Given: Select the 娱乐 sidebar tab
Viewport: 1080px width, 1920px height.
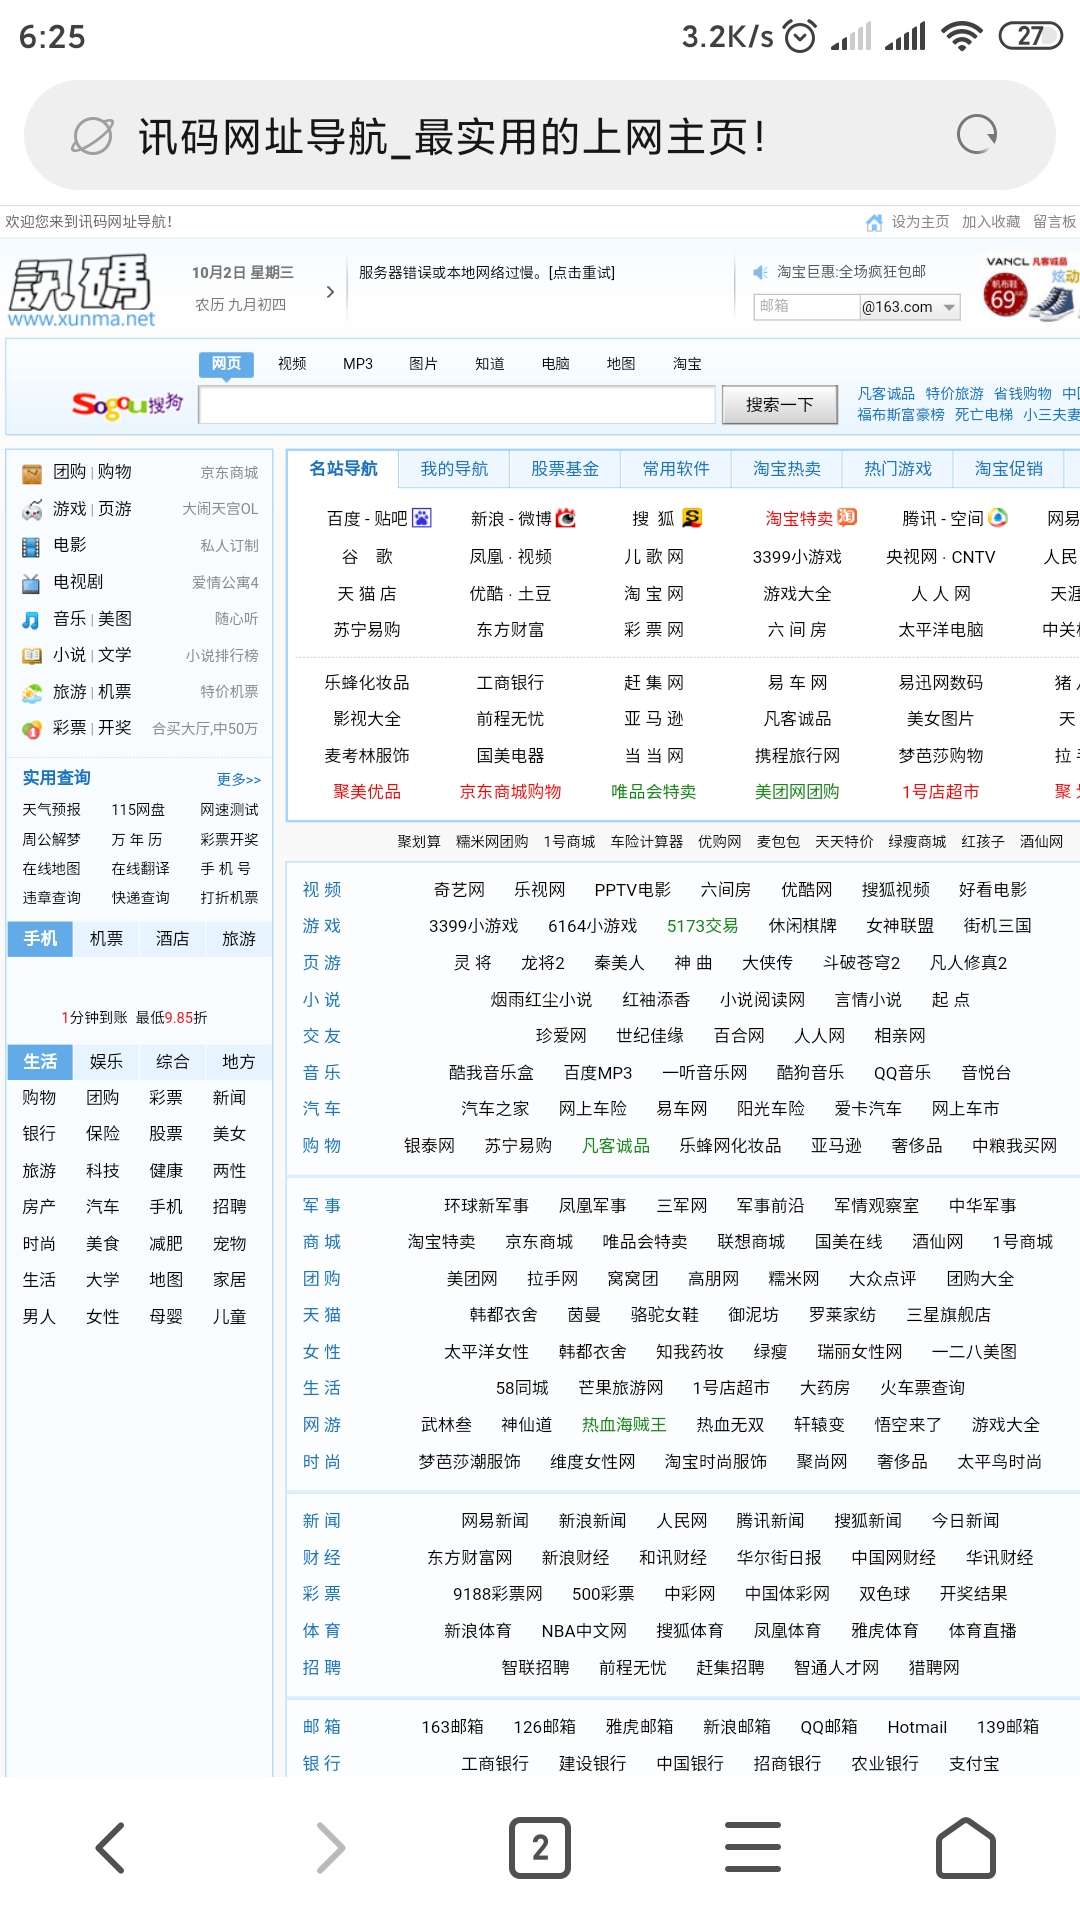Looking at the screenshot, I should [x=106, y=1062].
